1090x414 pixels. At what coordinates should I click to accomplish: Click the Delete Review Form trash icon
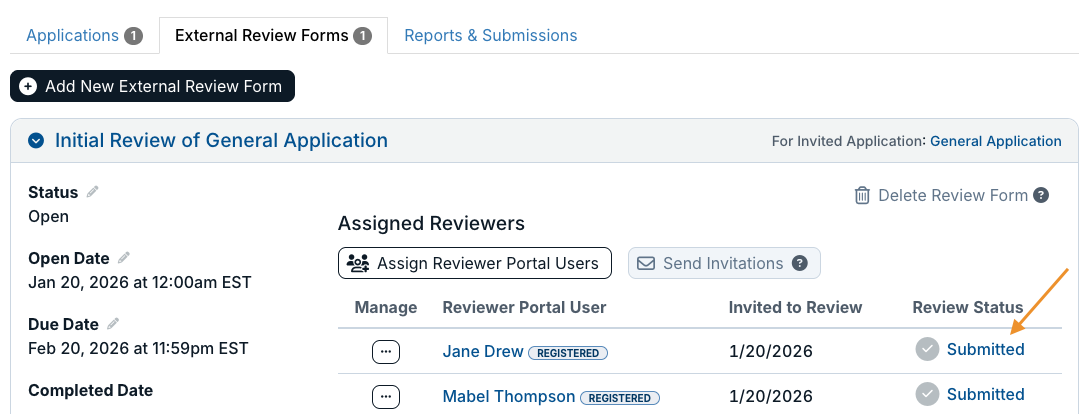pos(862,195)
